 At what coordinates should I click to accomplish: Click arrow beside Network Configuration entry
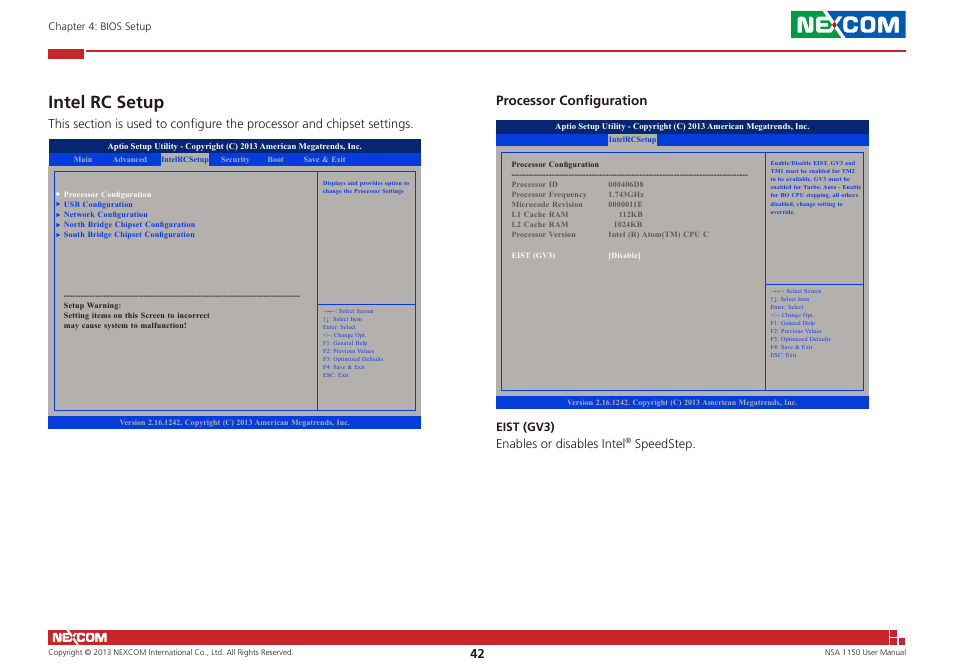[x=58, y=215]
